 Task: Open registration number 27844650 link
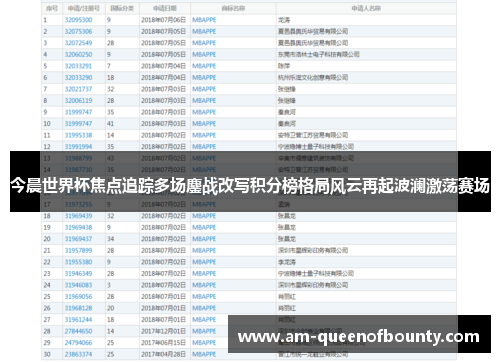(x=78, y=331)
